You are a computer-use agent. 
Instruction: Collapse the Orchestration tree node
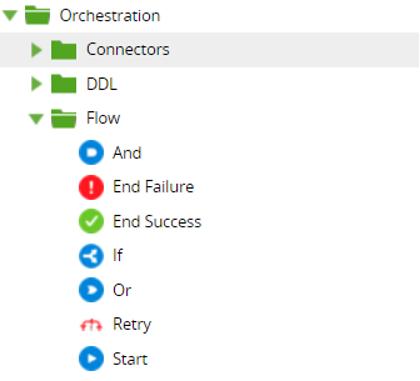pyautogui.click(x=10, y=15)
